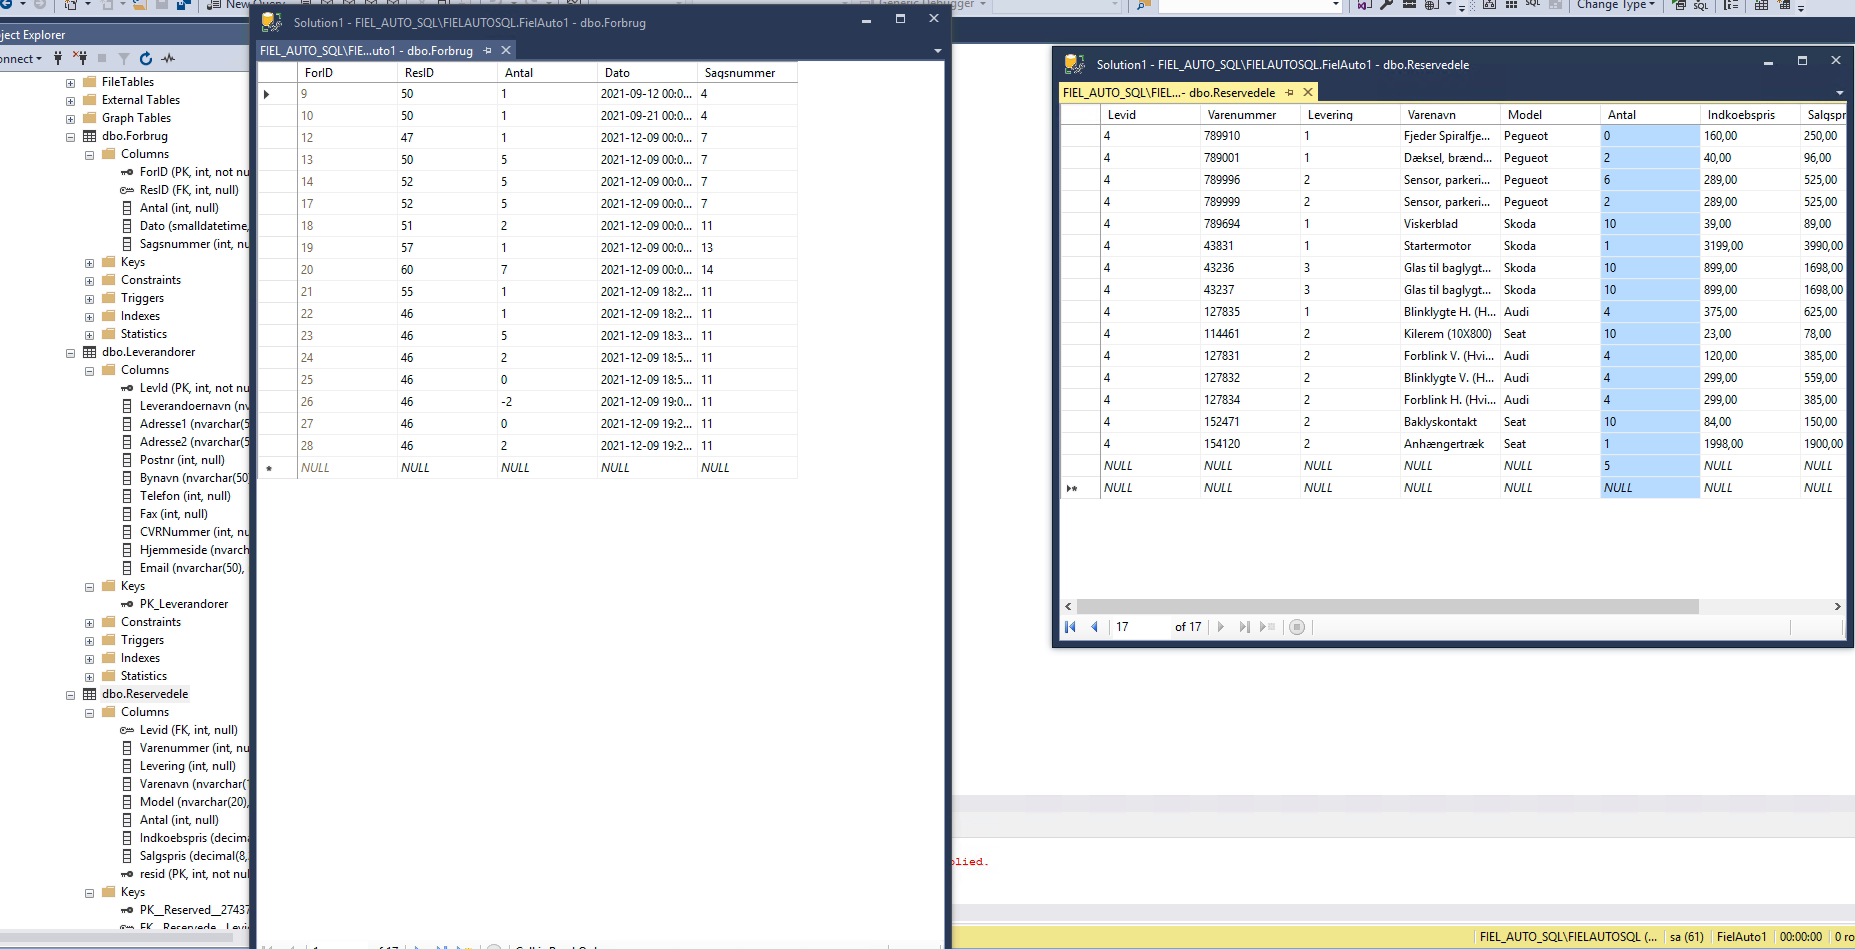
Task: Expand Statistics folder under dbo.Leverandorer
Action: coord(89,677)
